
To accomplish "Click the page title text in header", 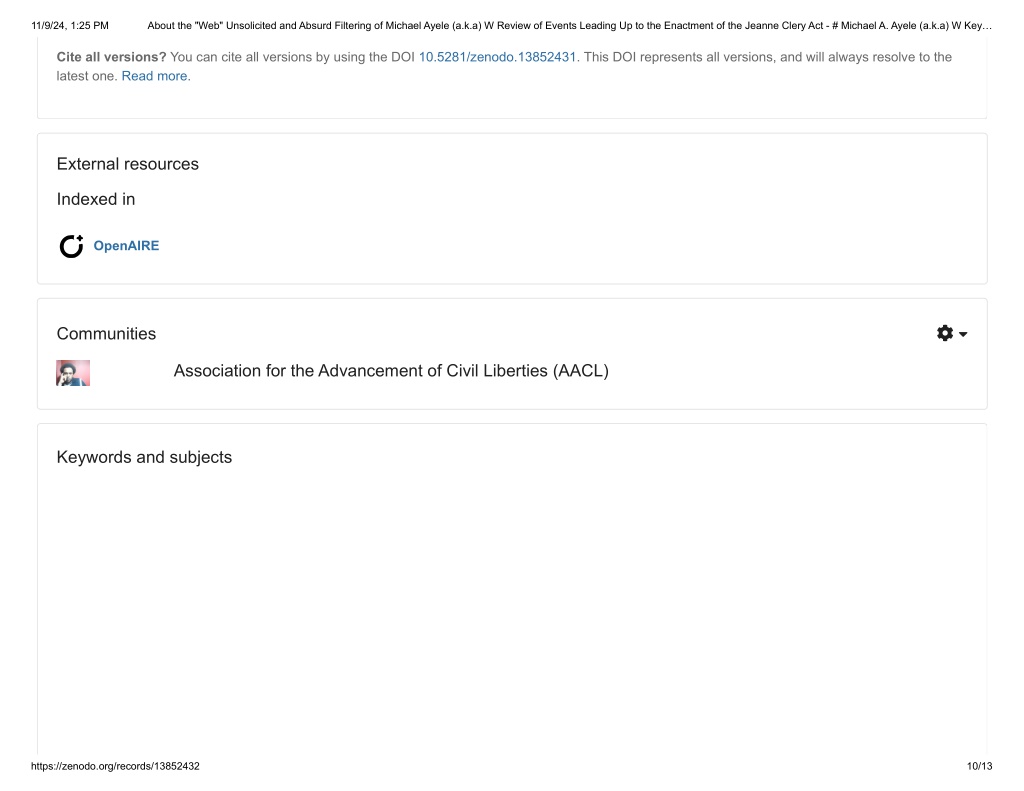I will click(569, 25).
